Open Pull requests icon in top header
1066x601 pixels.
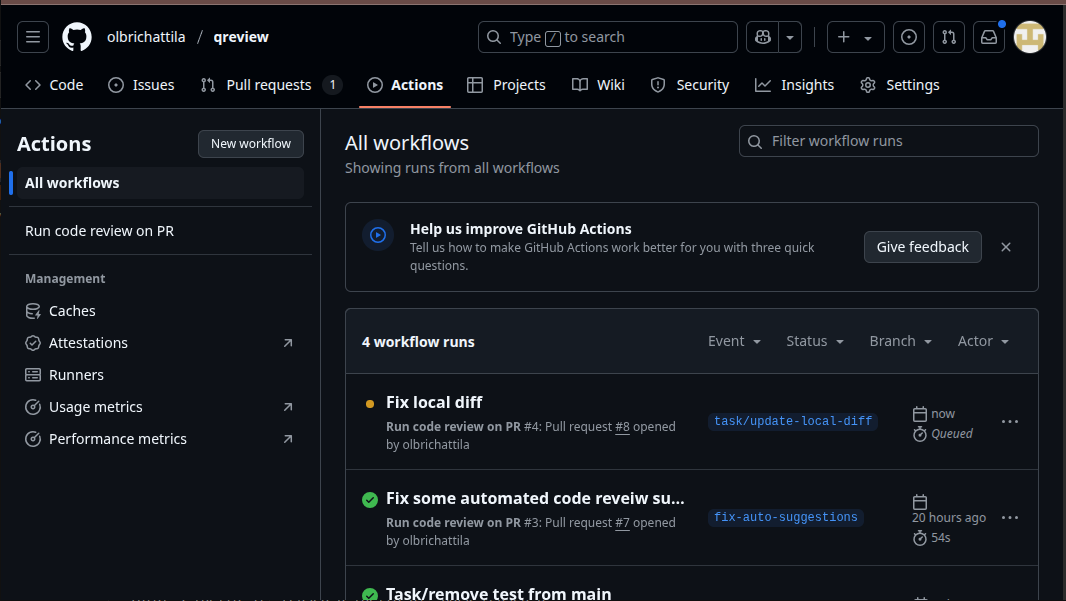click(x=949, y=37)
